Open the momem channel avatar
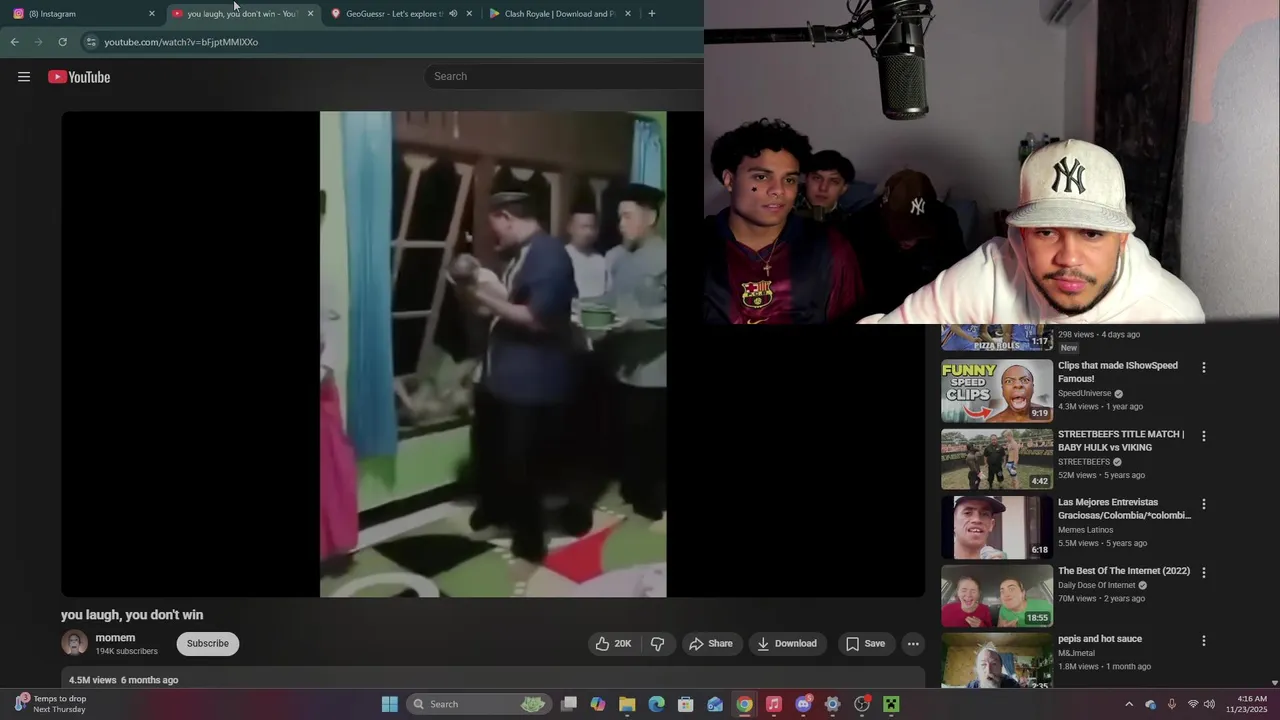The height and width of the screenshot is (720, 1280). (x=75, y=643)
